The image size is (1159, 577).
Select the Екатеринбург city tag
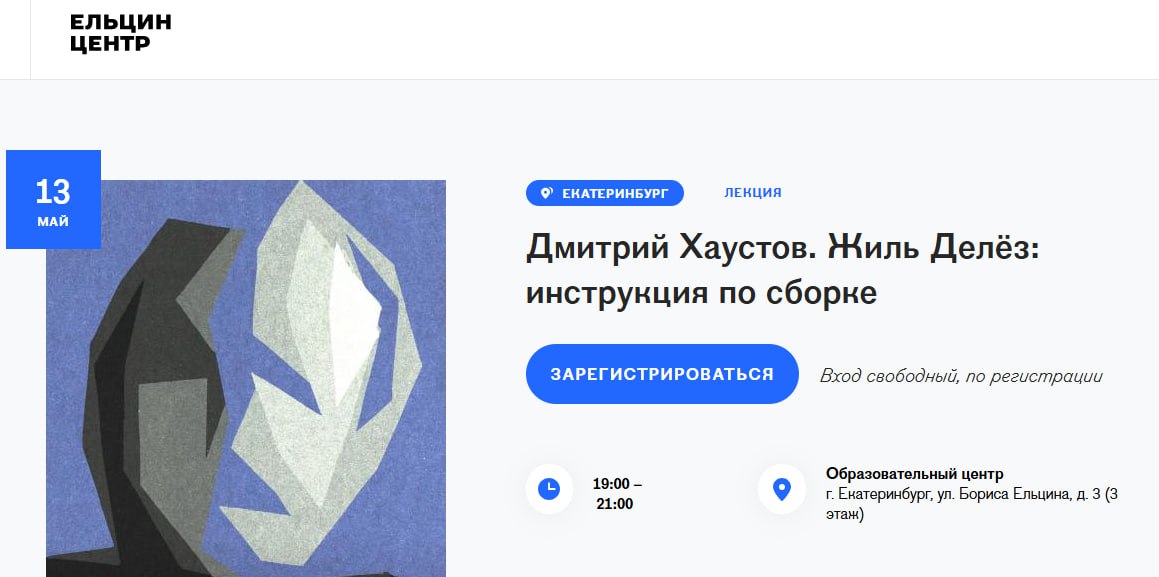point(605,194)
